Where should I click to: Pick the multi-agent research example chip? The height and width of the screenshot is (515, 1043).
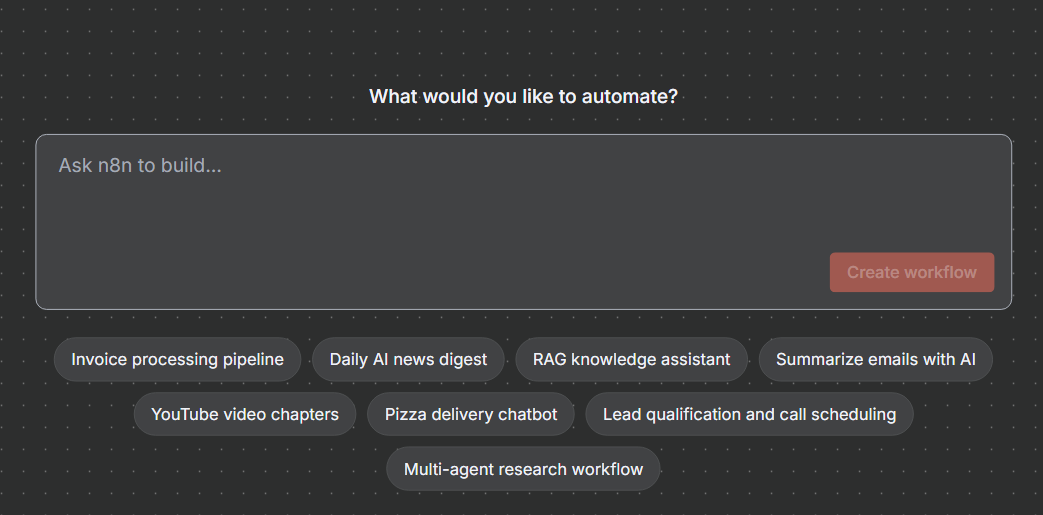pos(523,469)
